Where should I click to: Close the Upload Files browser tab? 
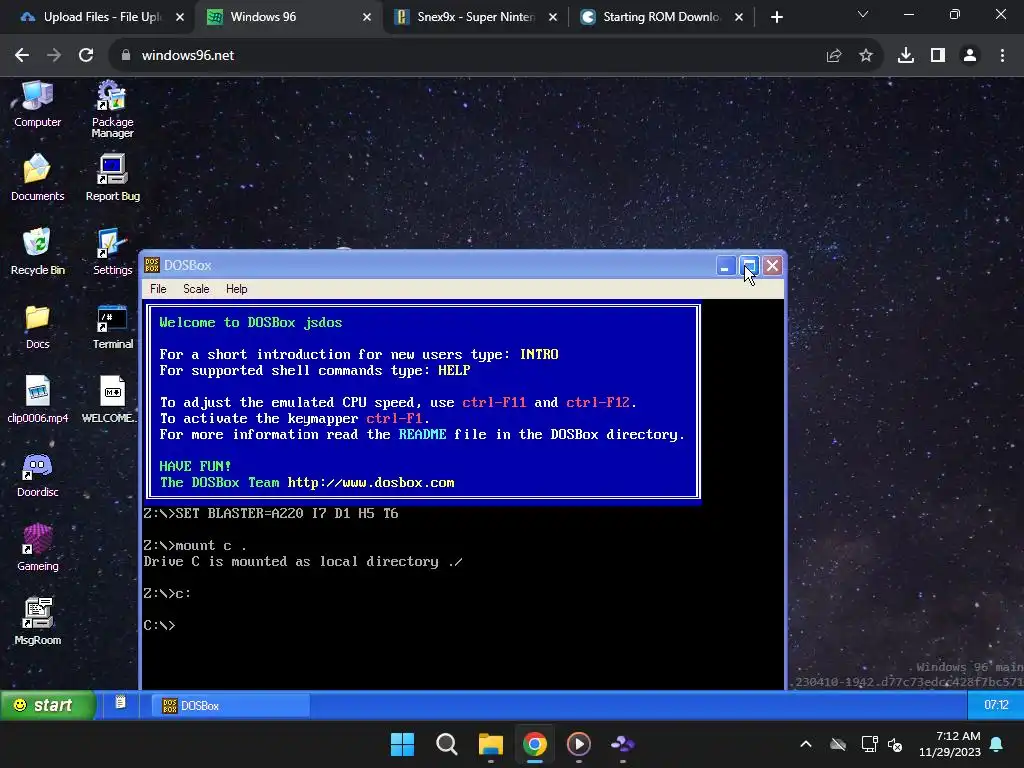pyautogui.click(x=180, y=18)
